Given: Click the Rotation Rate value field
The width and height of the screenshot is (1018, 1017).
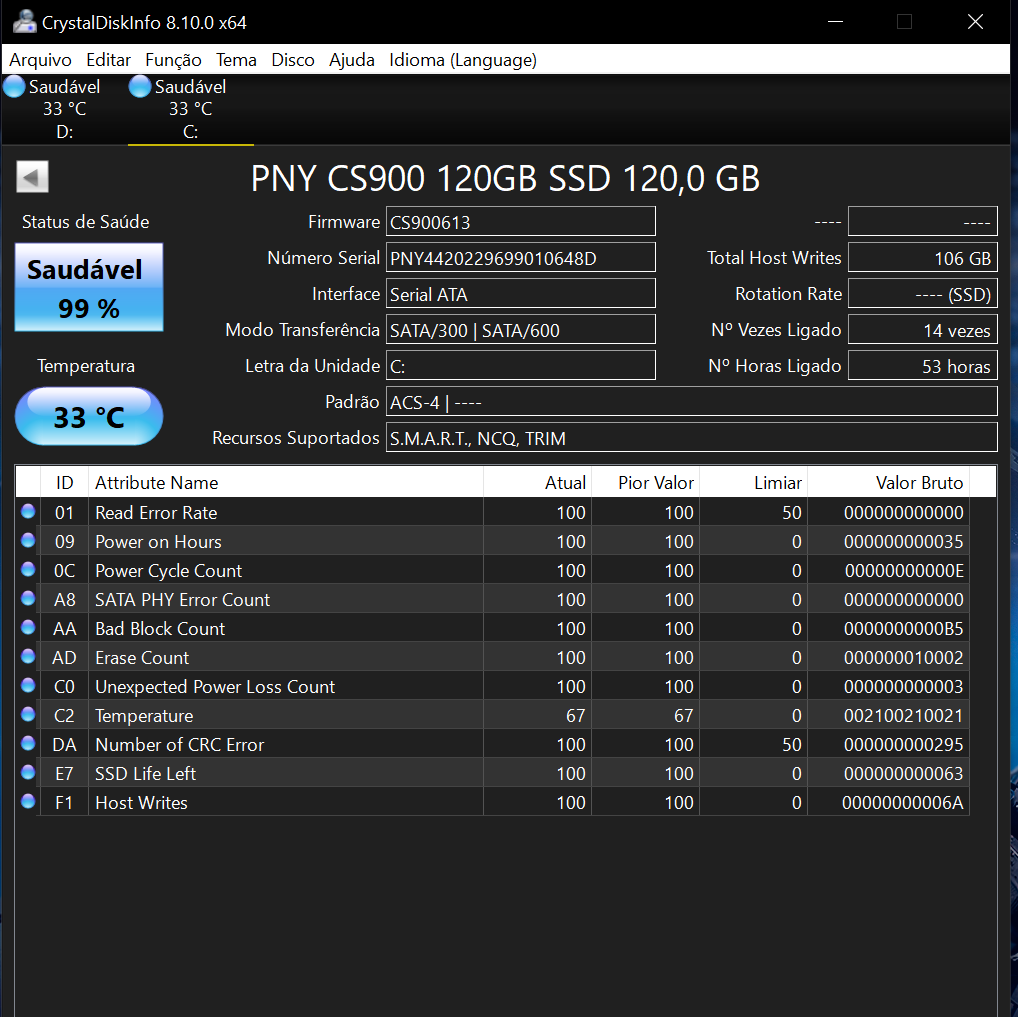Looking at the screenshot, I should point(923,294).
